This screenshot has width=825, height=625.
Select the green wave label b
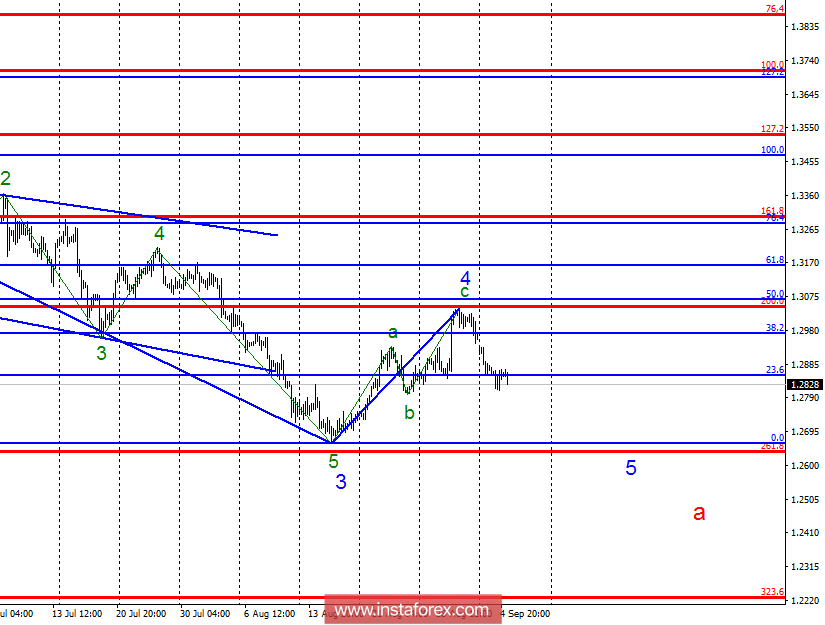tap(408, 410)
